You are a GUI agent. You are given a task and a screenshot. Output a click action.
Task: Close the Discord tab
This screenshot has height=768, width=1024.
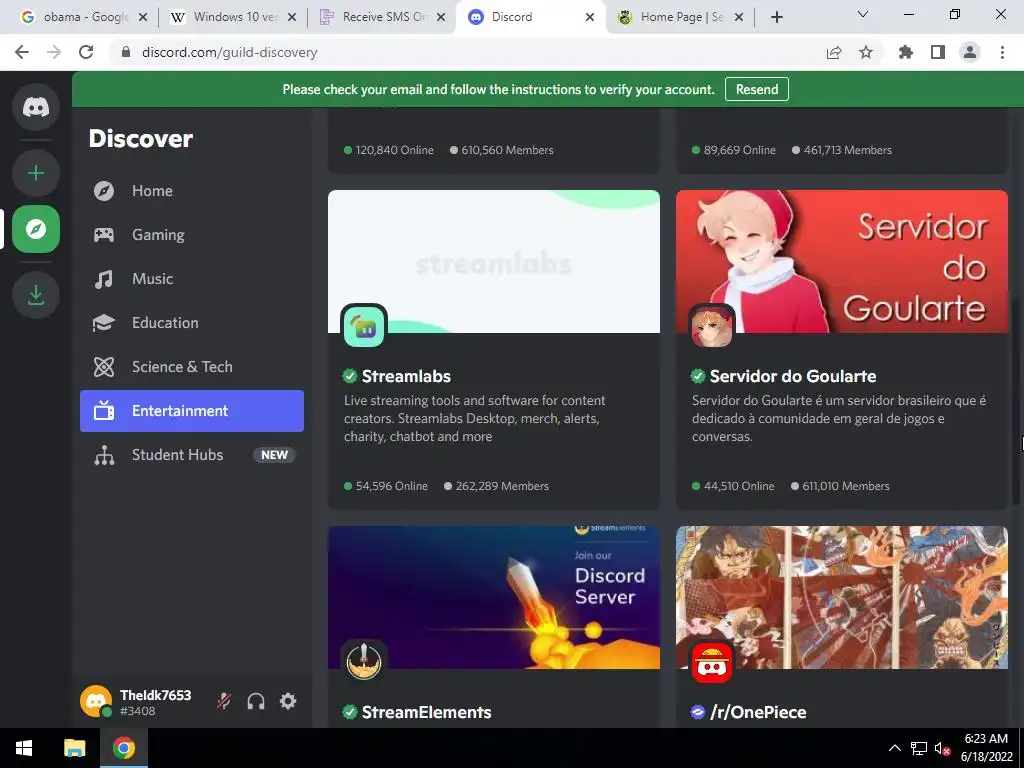590,17
